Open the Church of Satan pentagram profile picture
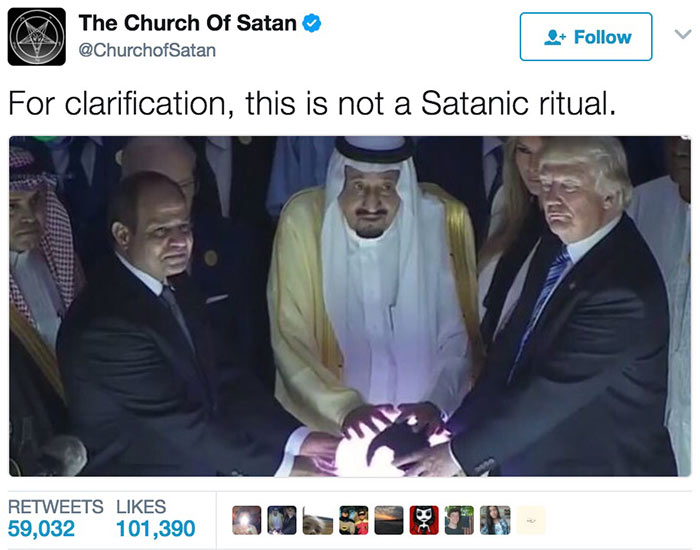 coord(37,37)
